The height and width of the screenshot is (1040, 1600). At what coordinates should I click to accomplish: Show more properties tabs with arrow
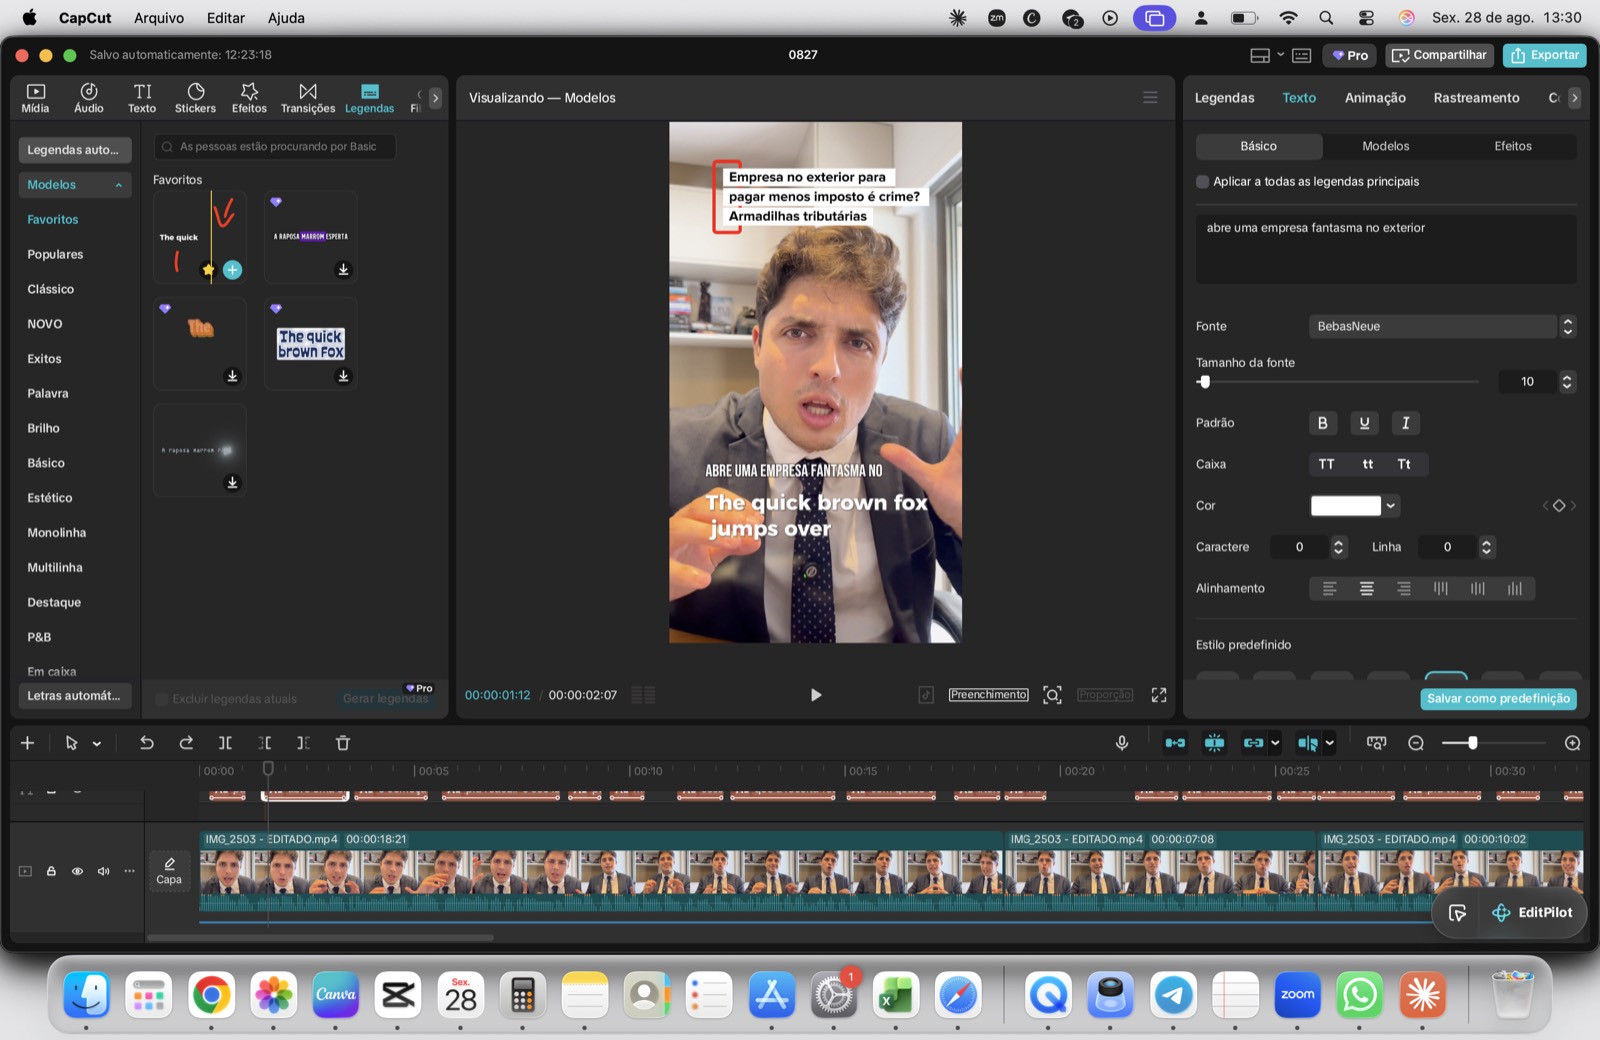(x=1574, y=97)
